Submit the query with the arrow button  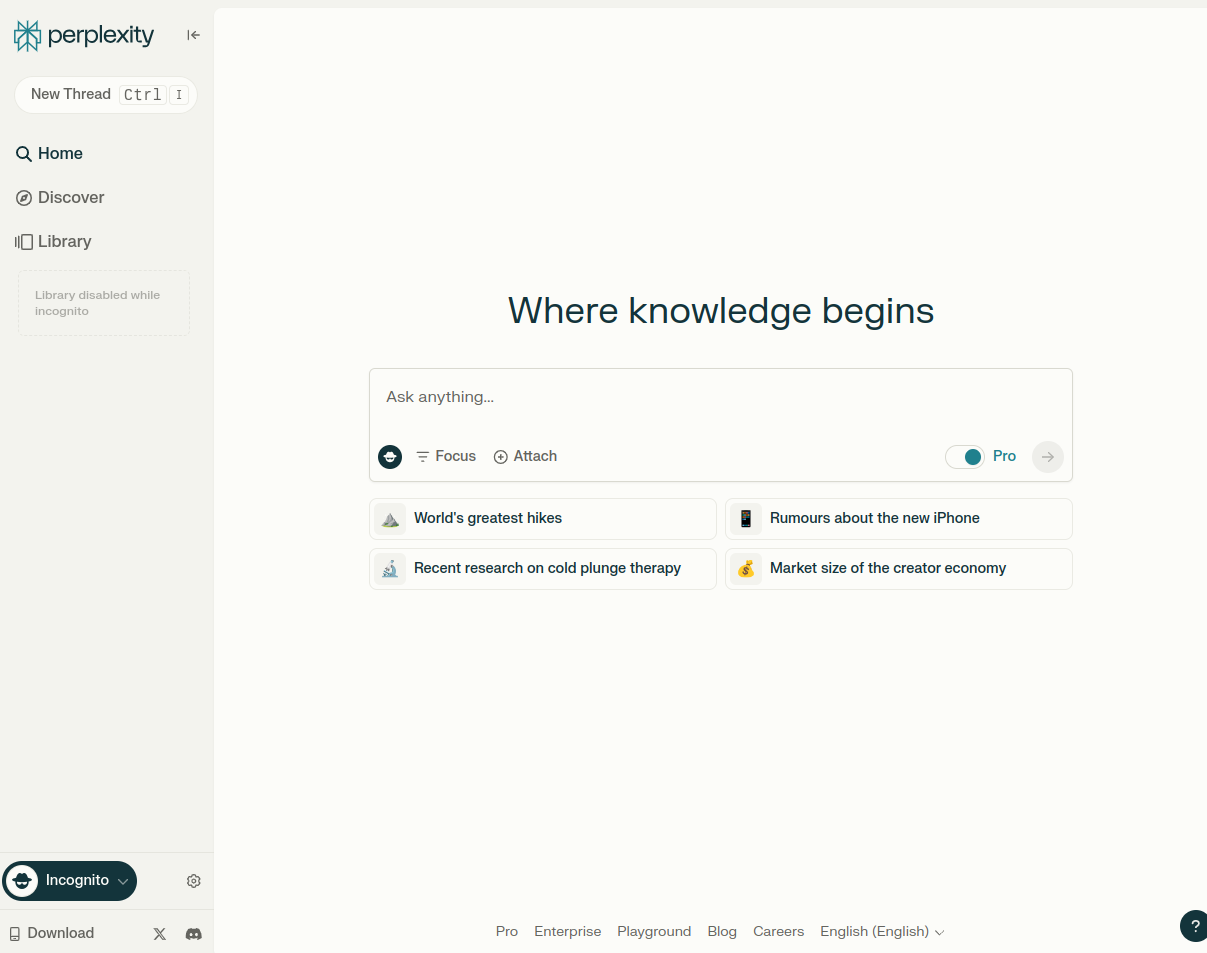(1047, 457)
